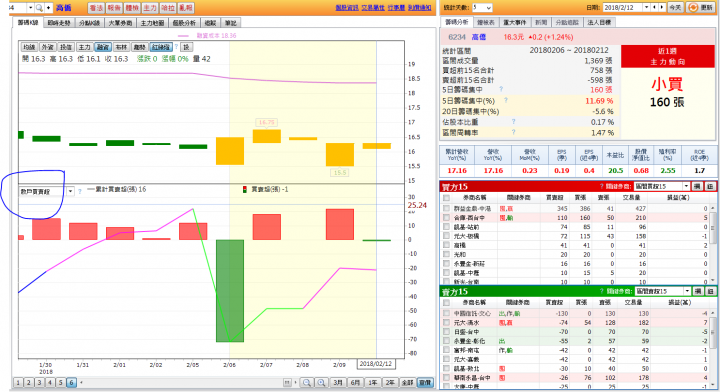Open the 交易屬性 link
This screenshot has width=720, height=392.
pyautogui.click(x=372, y=8)
